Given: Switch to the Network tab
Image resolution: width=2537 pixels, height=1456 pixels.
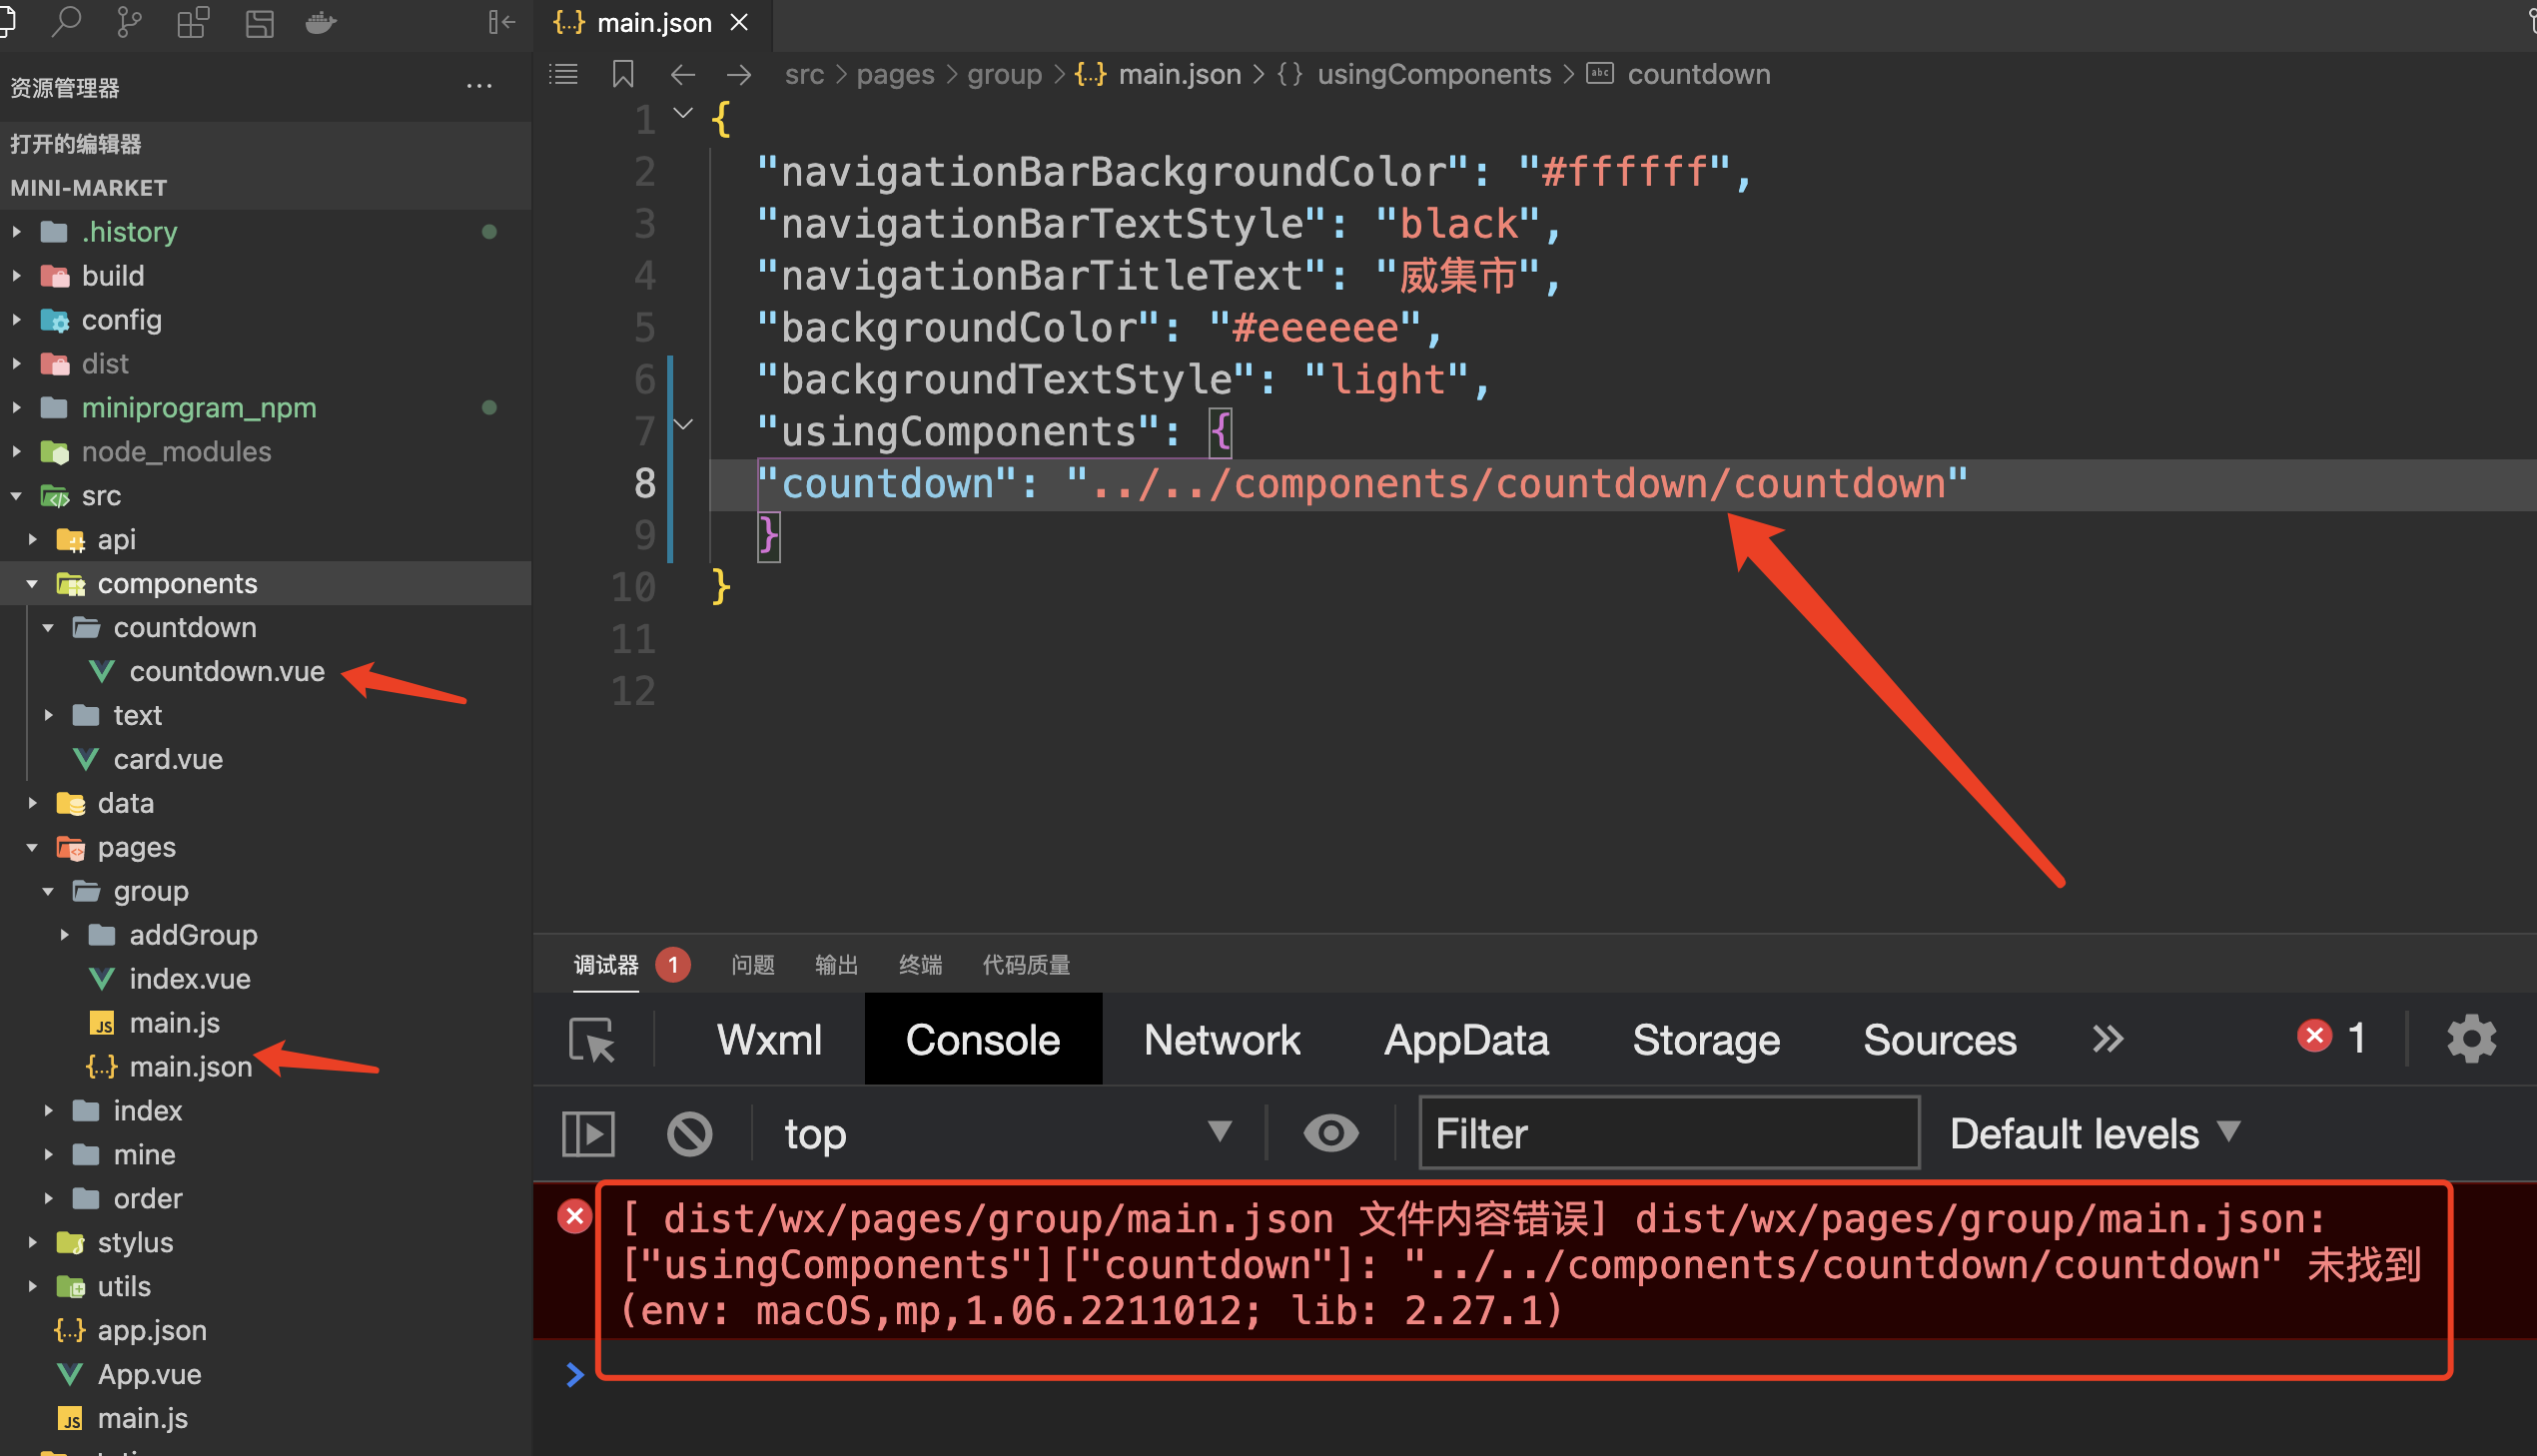Looking at the screenshot, I should [1221, 1040].
